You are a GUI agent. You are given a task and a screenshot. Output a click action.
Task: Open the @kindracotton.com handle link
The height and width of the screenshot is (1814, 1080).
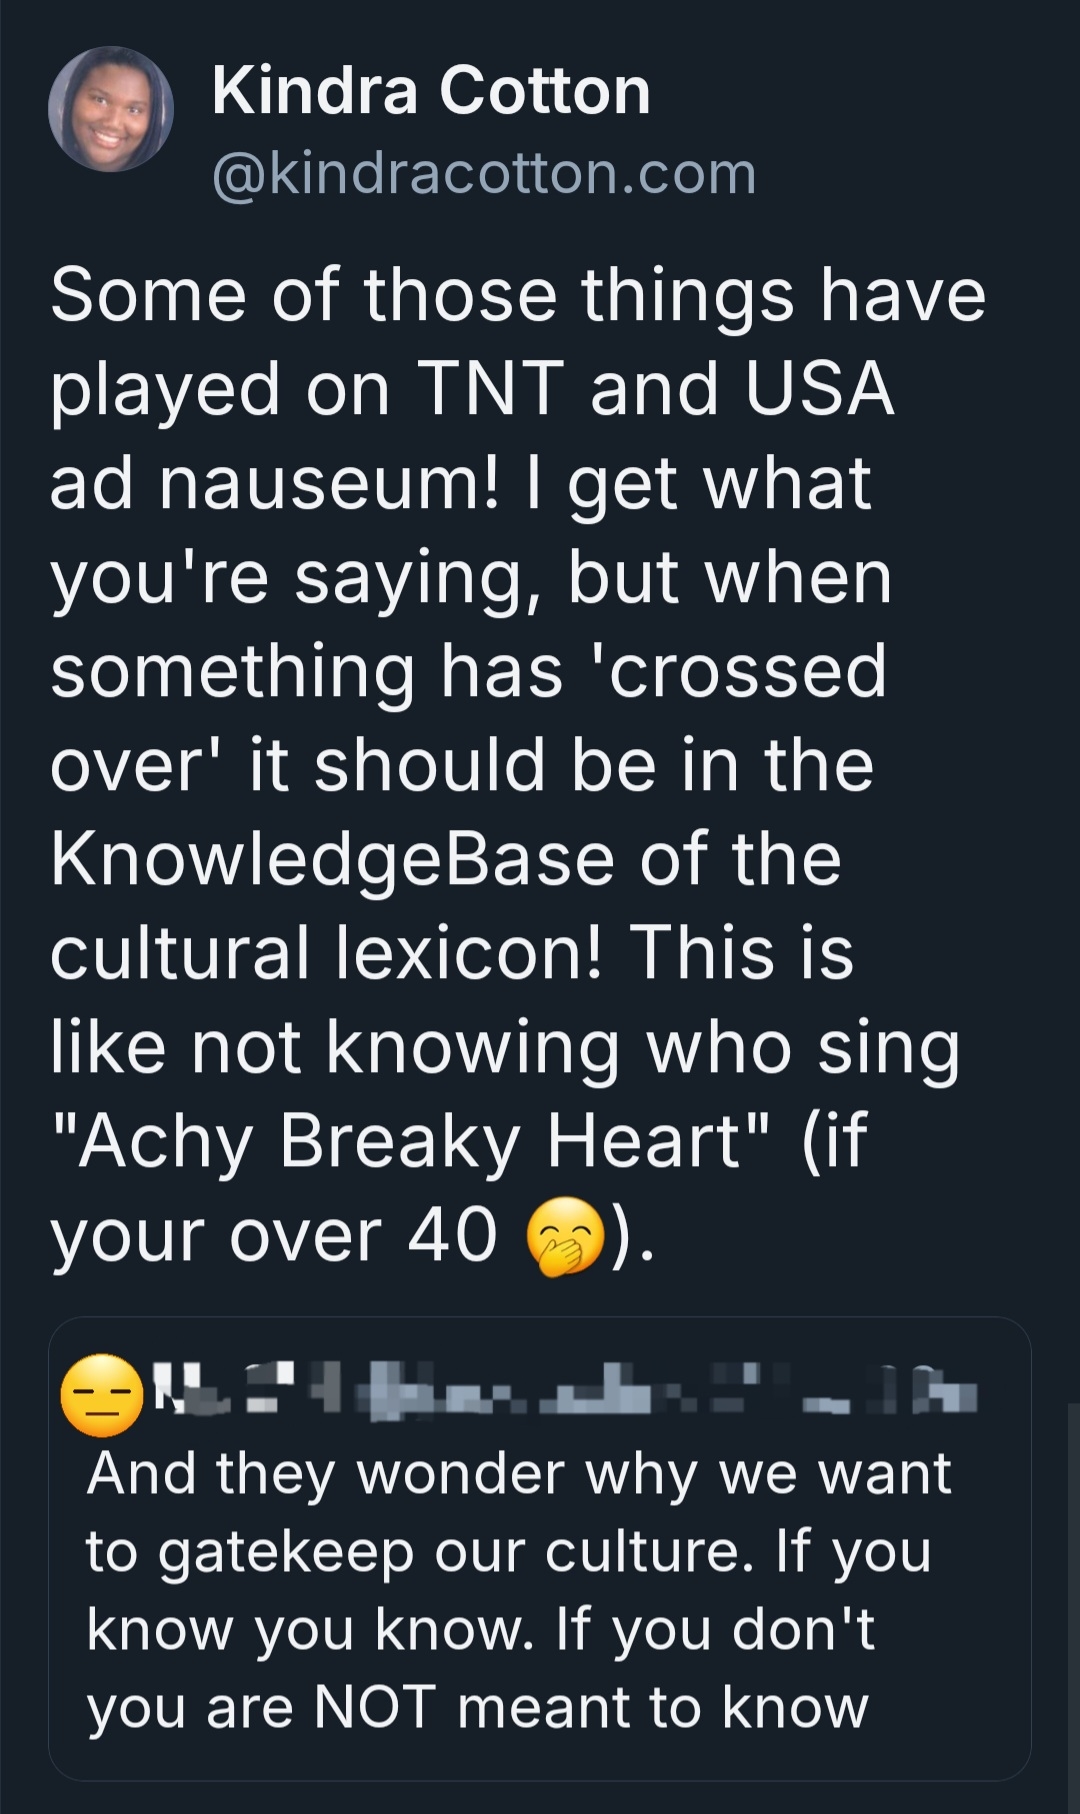click(484, 174)
